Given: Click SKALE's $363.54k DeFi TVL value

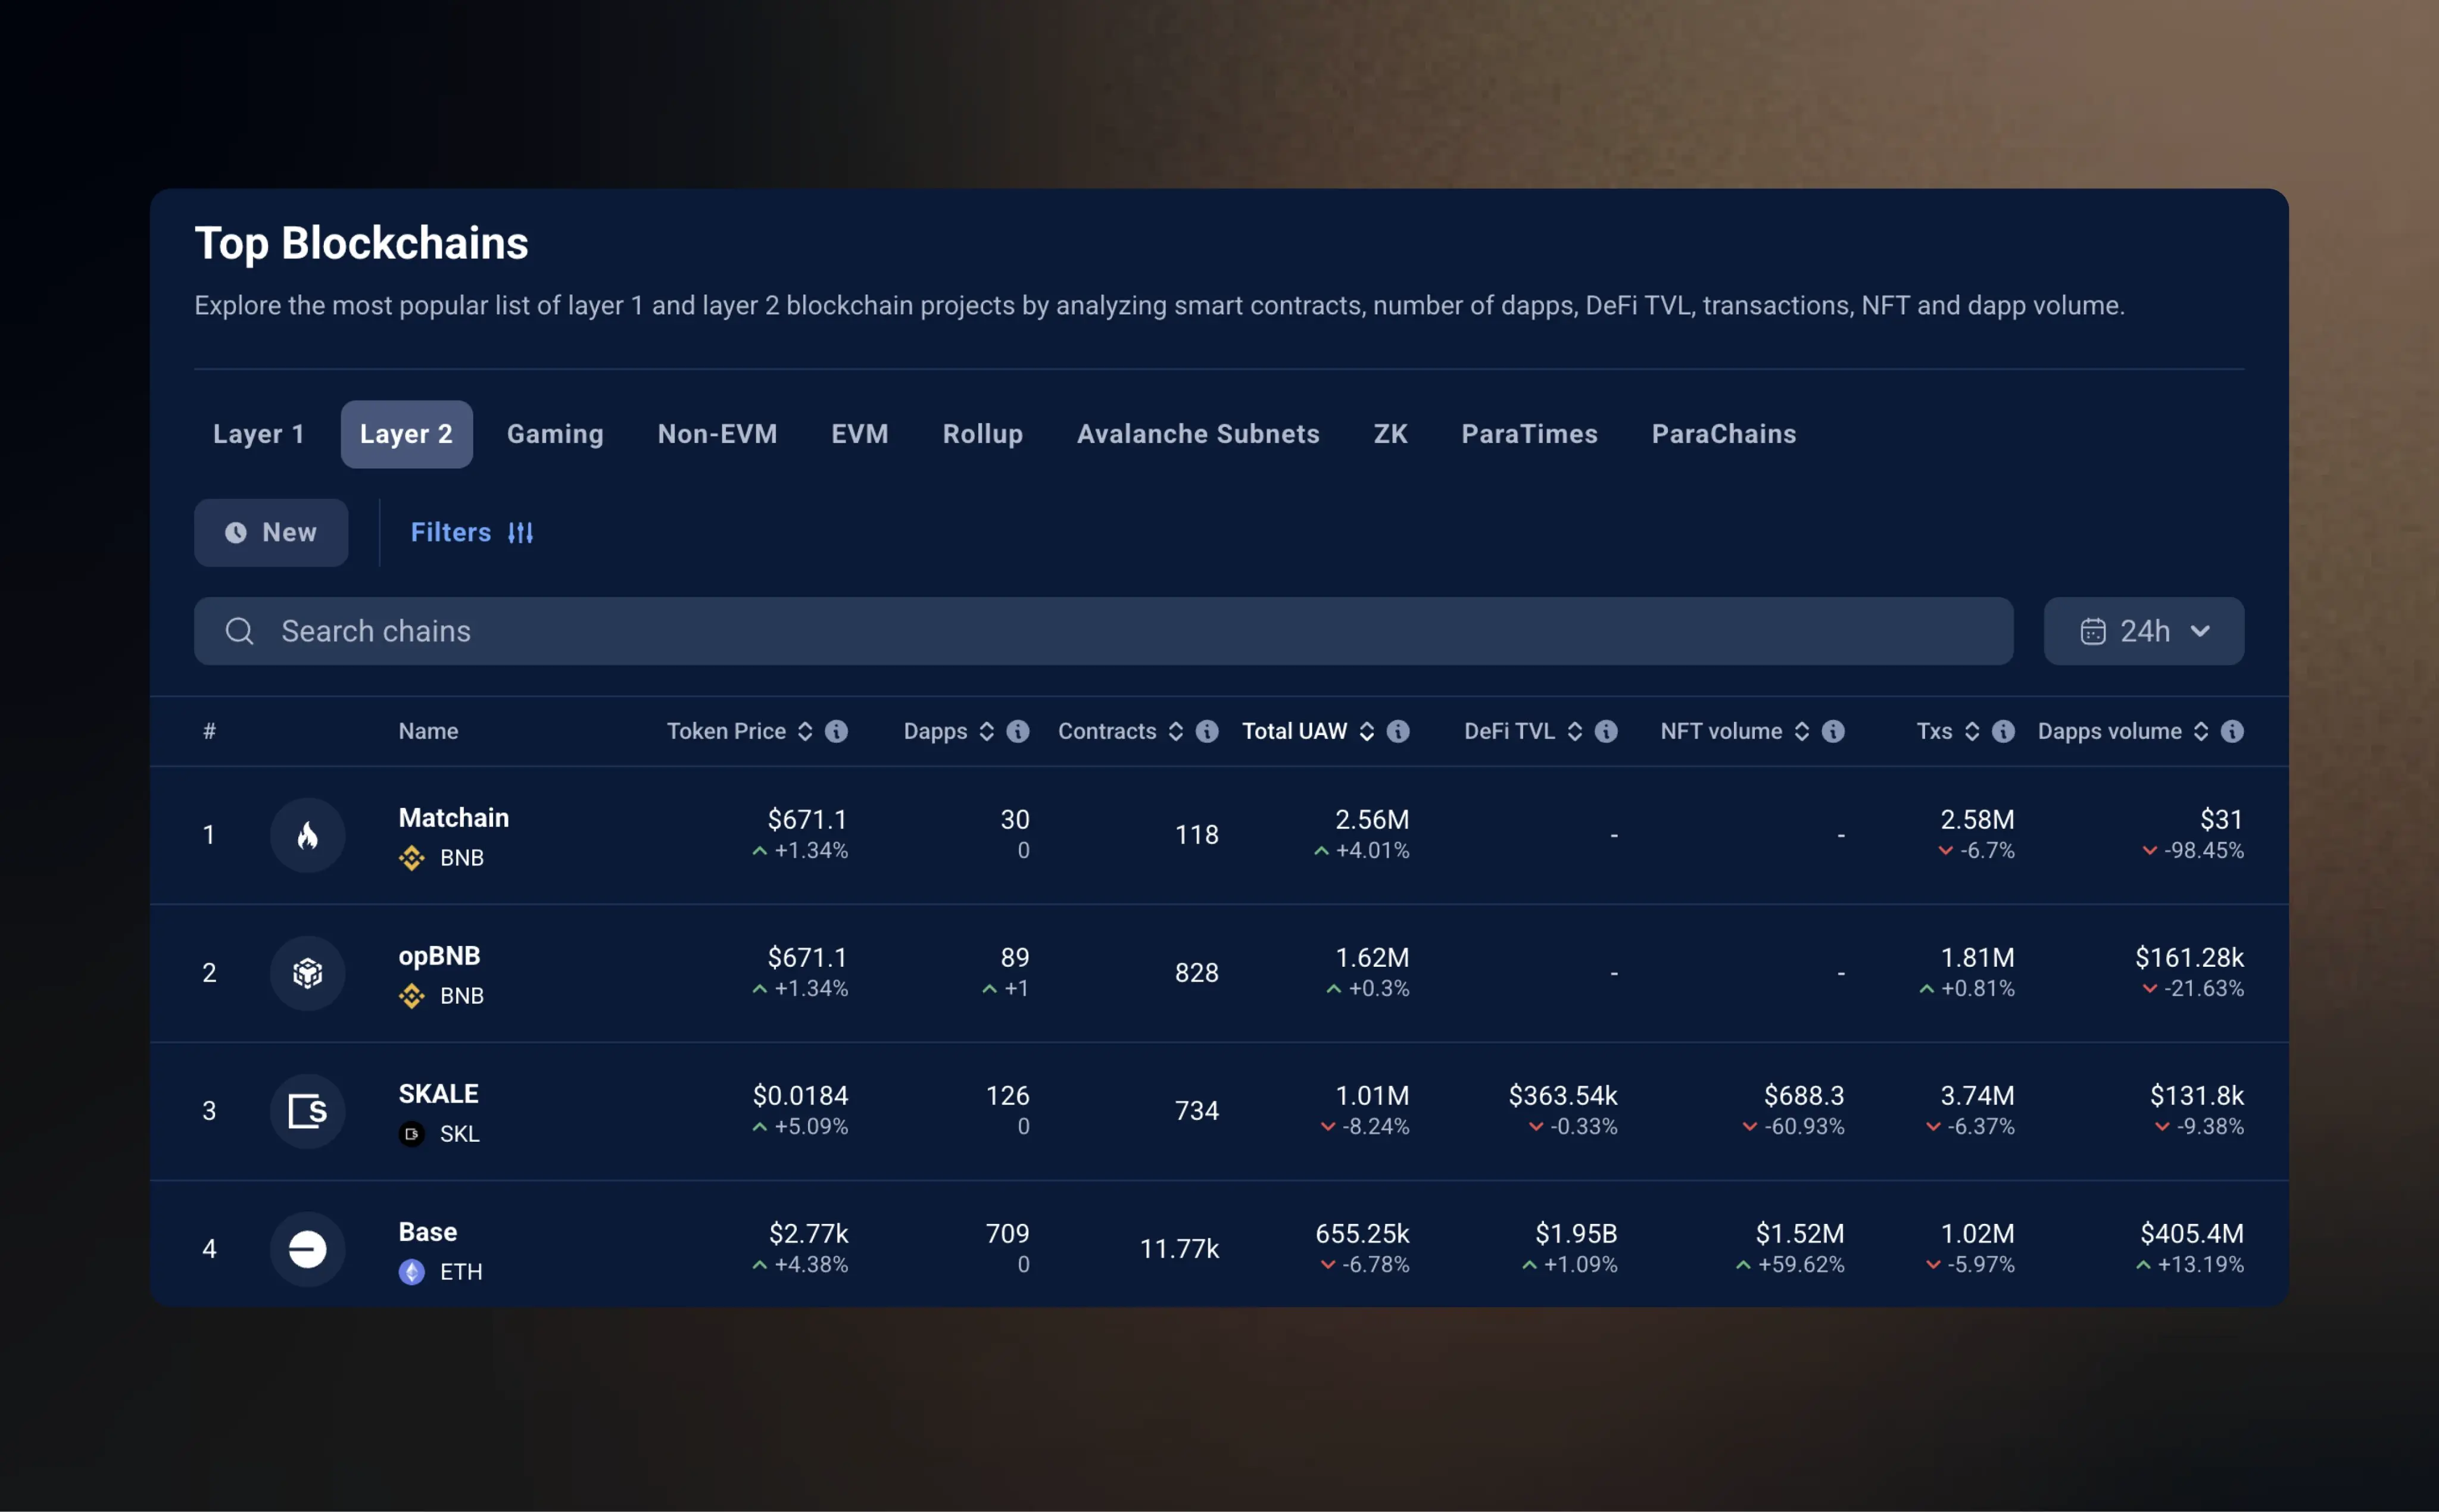Looking at the screenshot, I should [1563, 1096].
